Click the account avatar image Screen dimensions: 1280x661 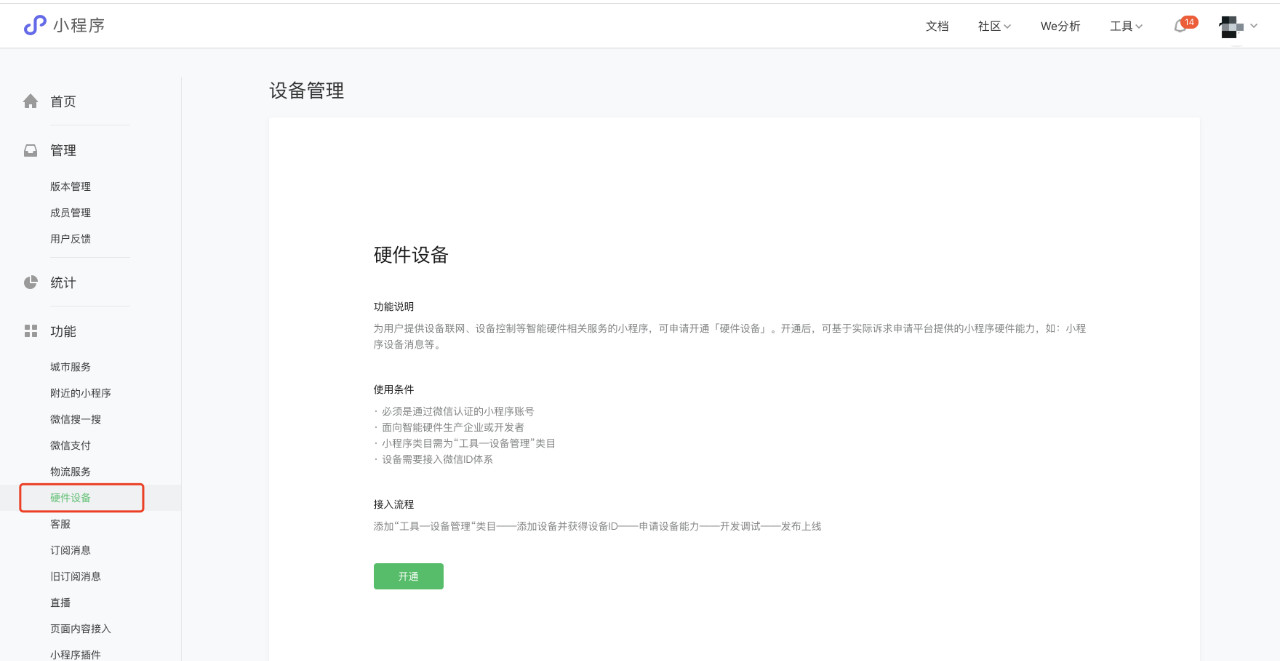[1232, 27]
